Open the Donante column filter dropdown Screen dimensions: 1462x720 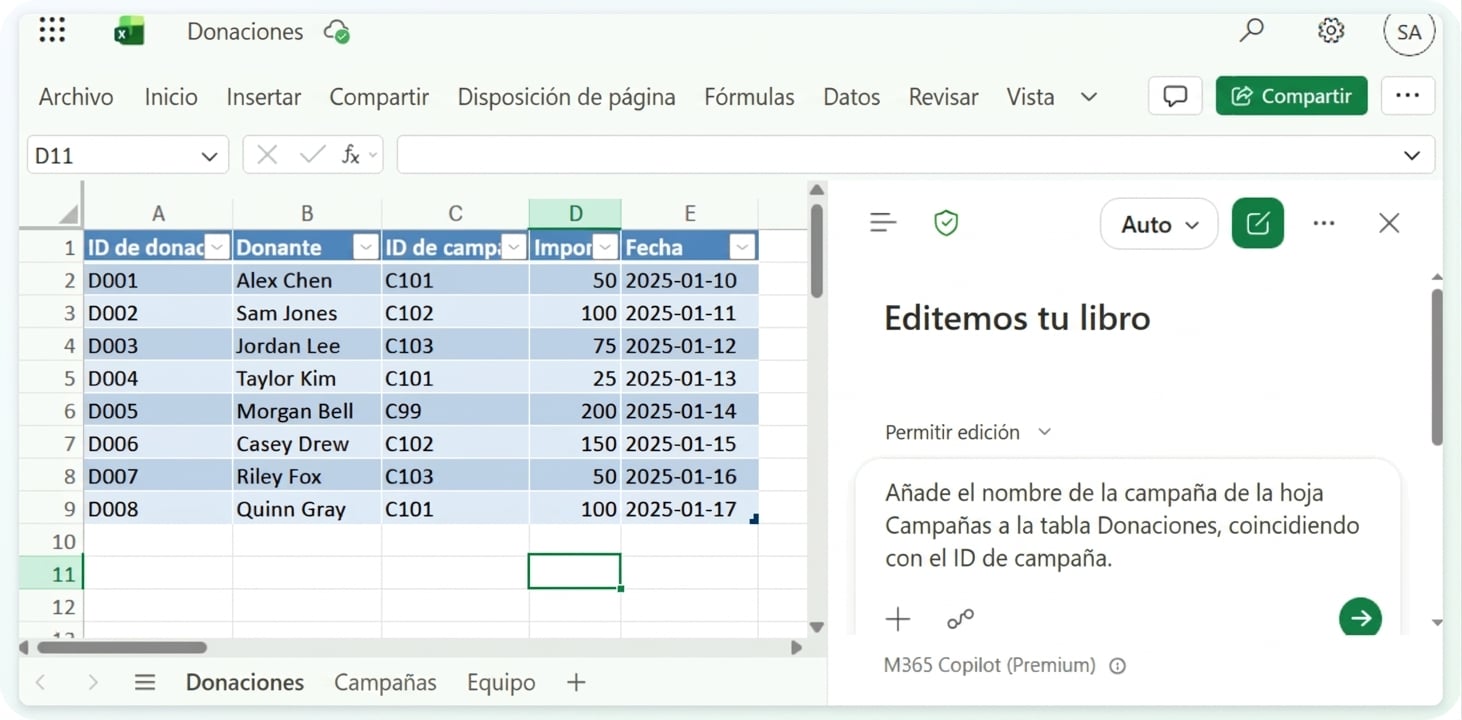(x=366, y=247)
